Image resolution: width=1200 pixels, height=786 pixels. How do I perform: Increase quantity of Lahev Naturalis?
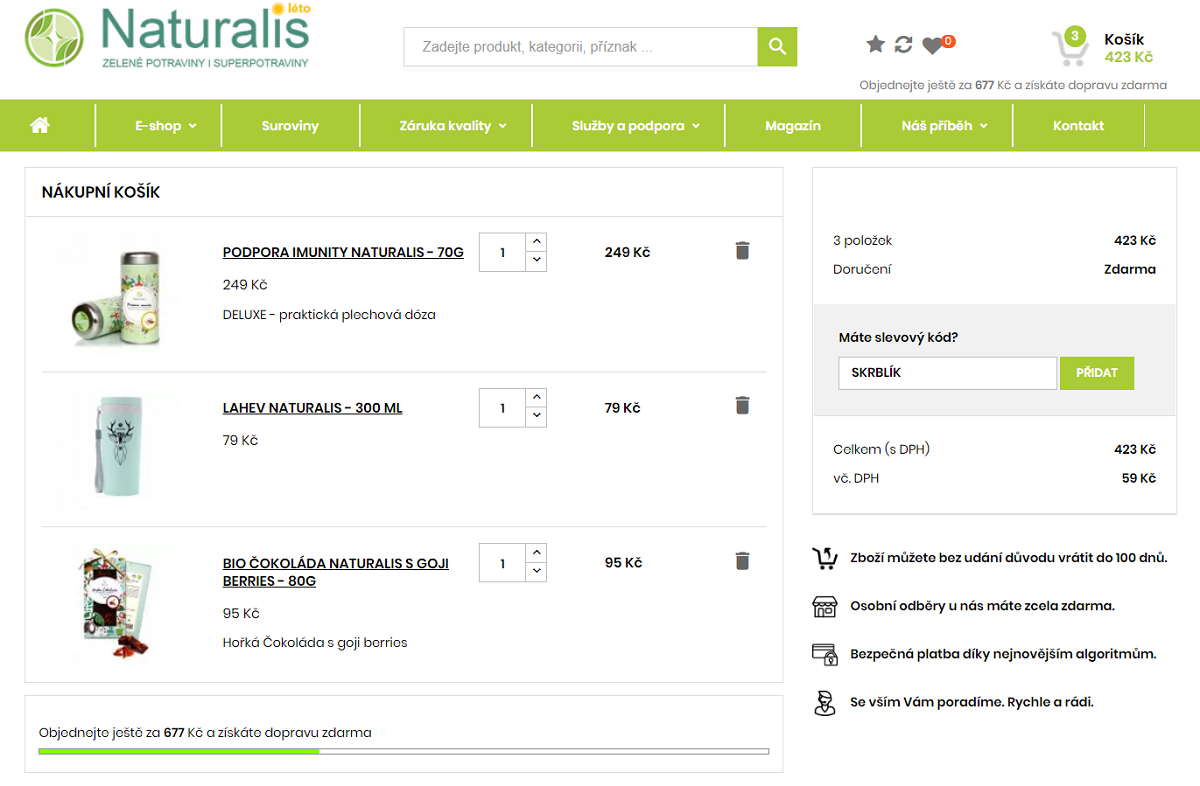coord(536,398)
